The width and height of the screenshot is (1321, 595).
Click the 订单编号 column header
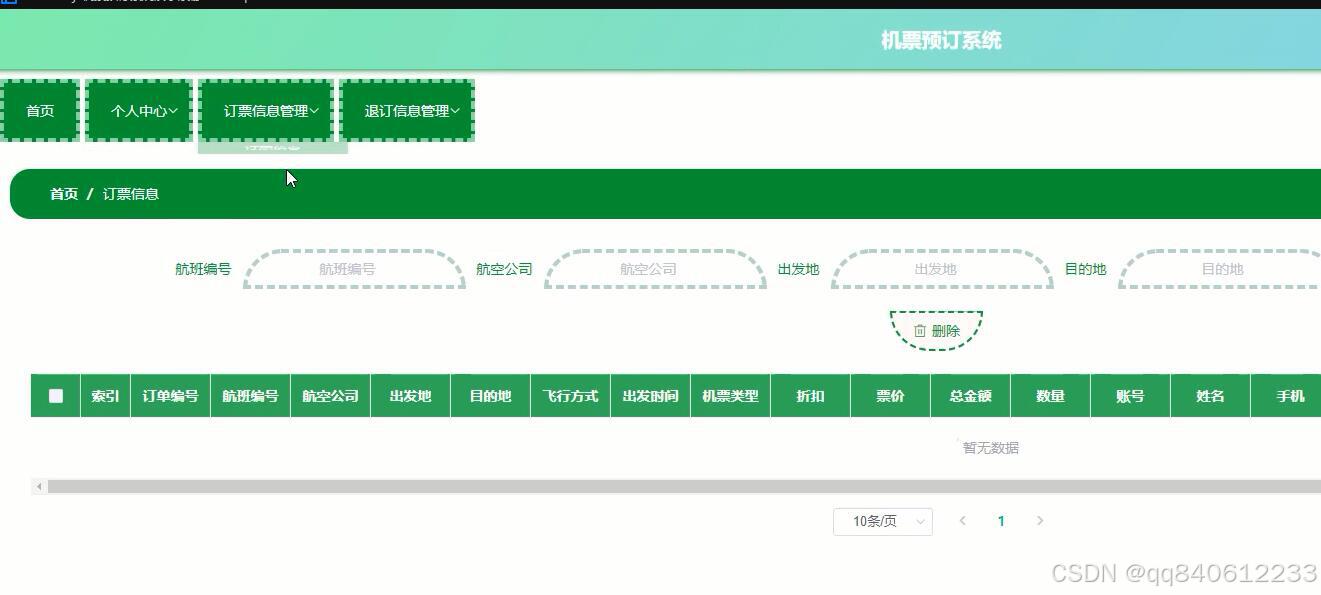(x=170, y=396)
